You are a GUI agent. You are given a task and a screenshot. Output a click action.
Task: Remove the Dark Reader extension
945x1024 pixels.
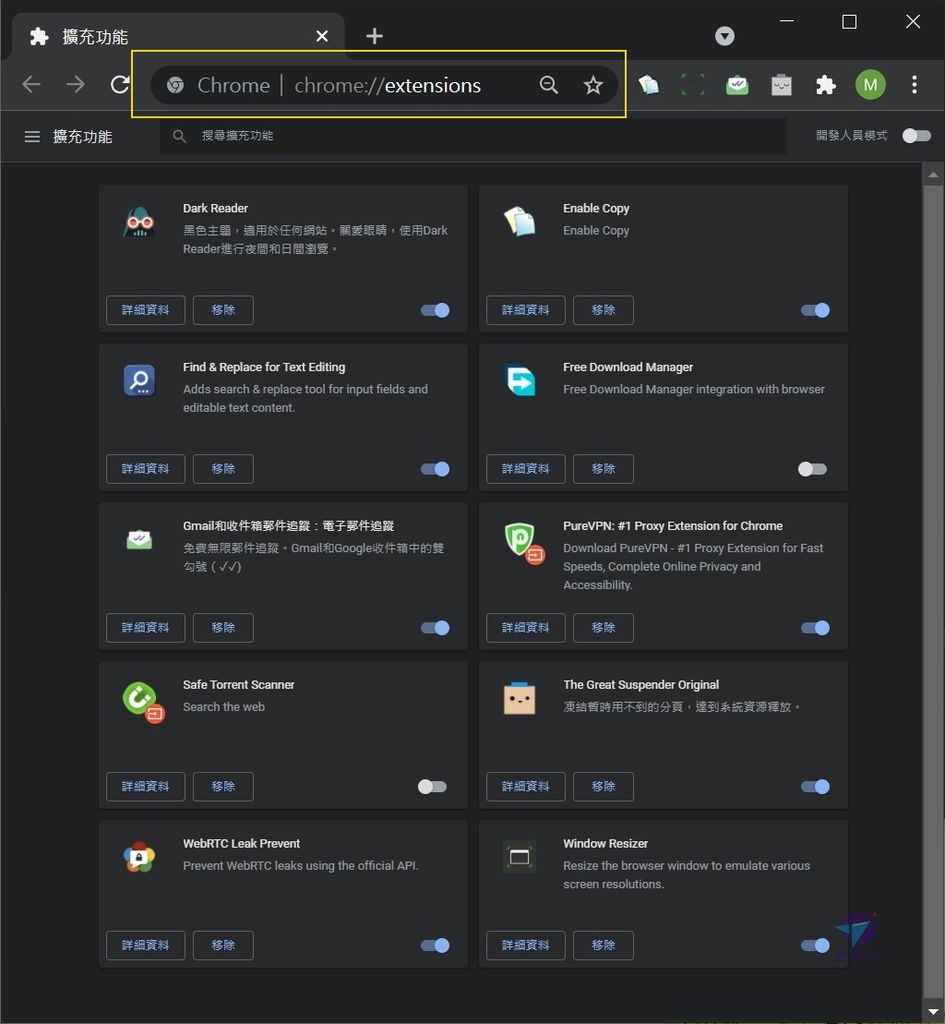(x=223, y=310)
